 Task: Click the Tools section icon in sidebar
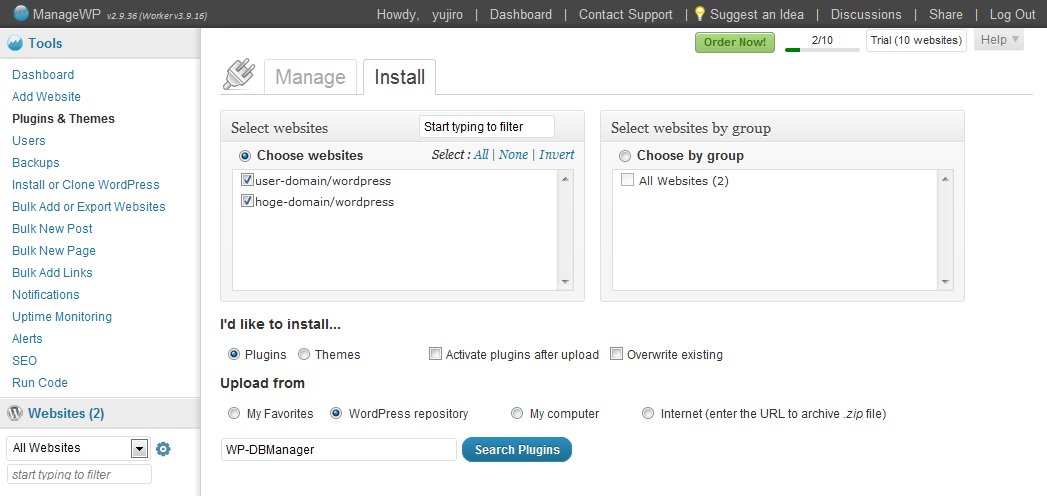[15, 44]
